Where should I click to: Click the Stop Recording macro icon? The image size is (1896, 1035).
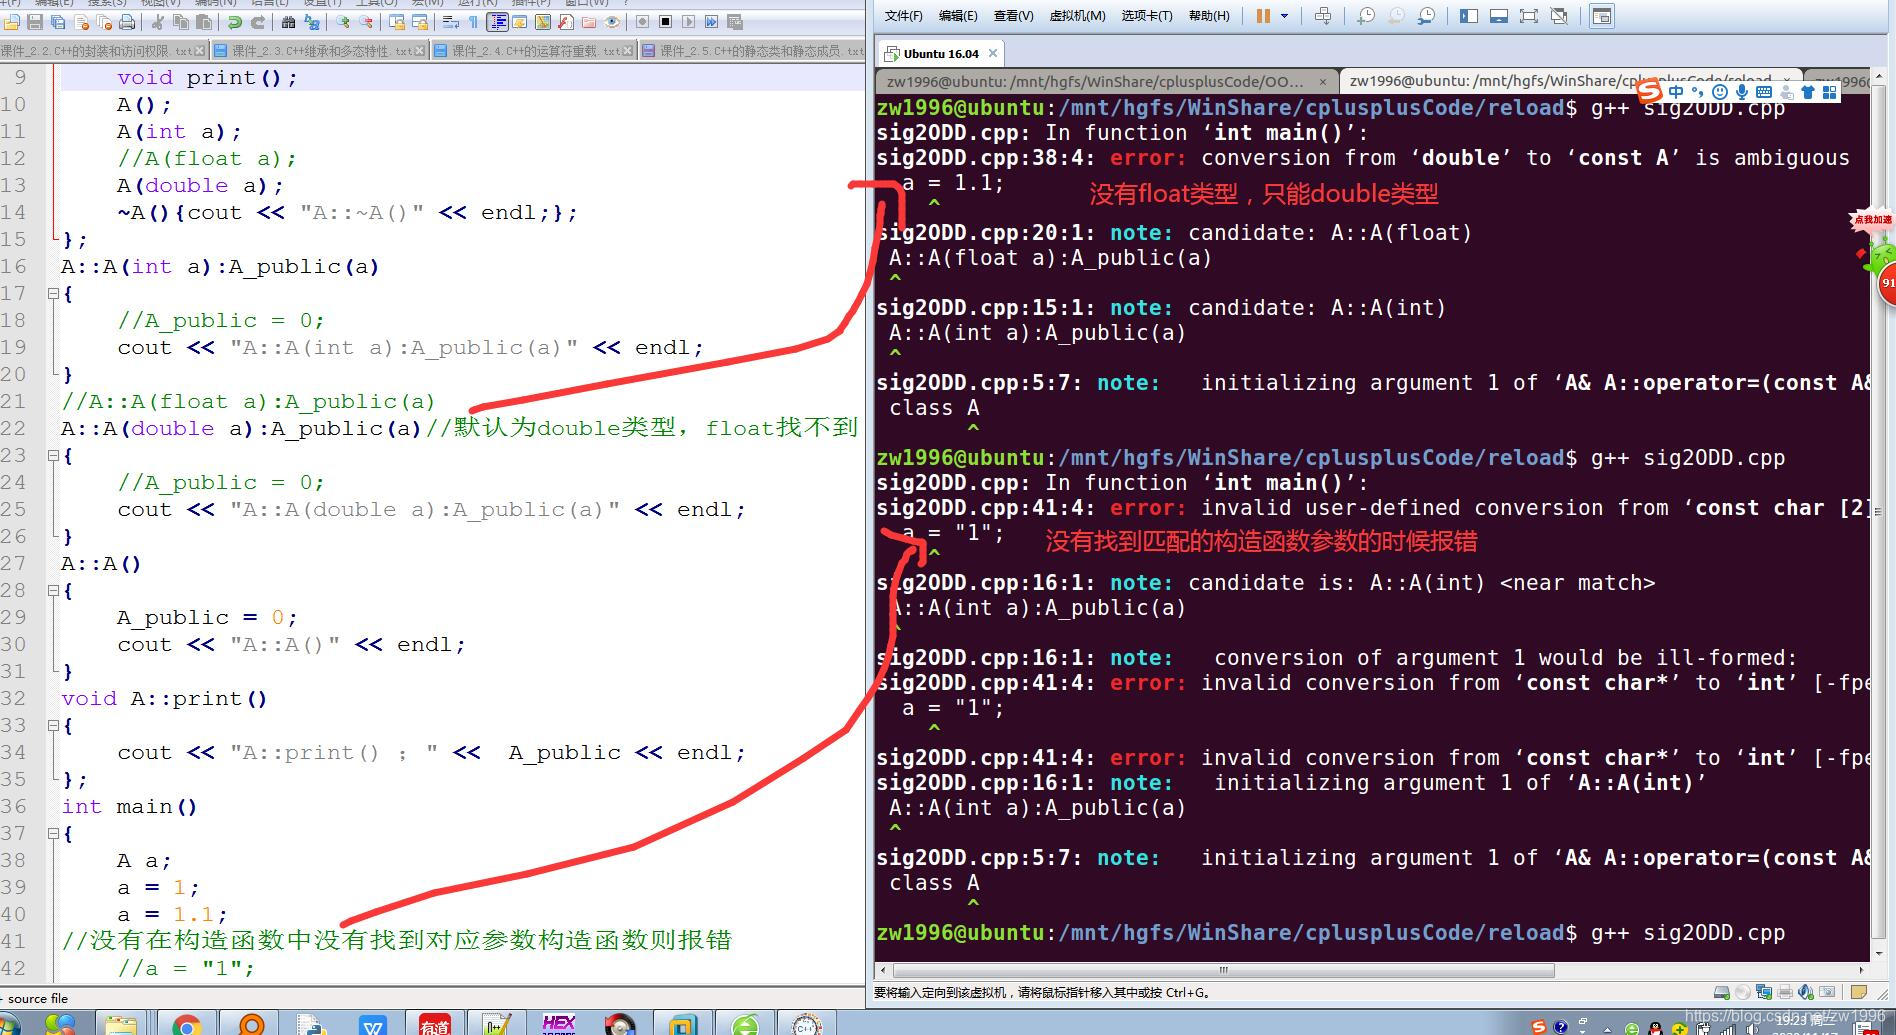point(665,21)
